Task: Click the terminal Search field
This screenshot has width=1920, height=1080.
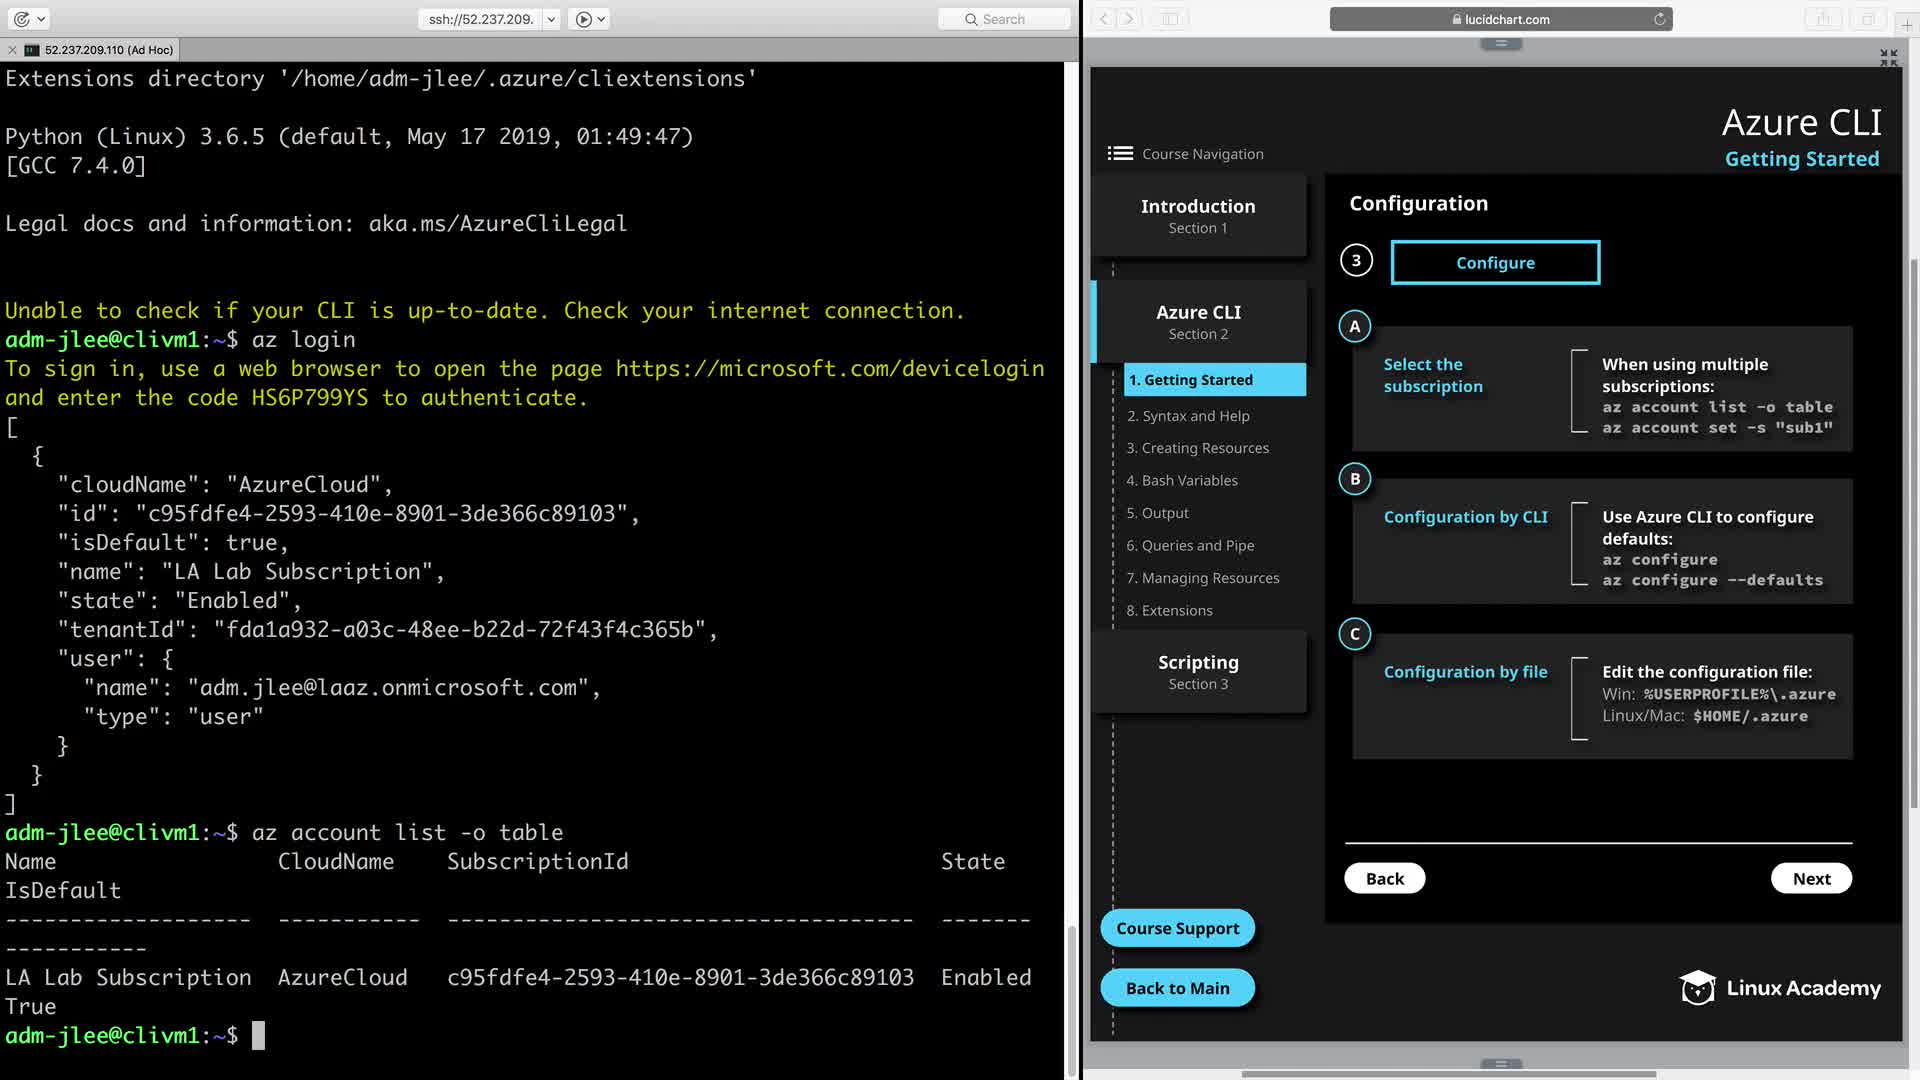Action: 1004,19
